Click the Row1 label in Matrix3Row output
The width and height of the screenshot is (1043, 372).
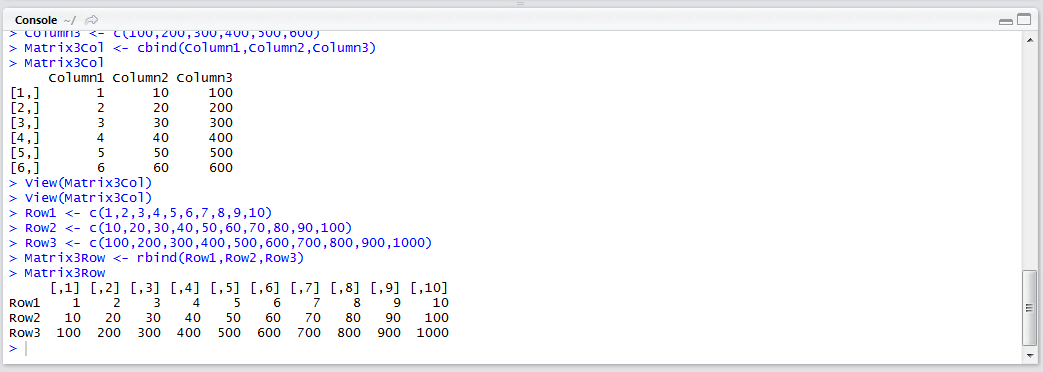(x=25, y=303)
